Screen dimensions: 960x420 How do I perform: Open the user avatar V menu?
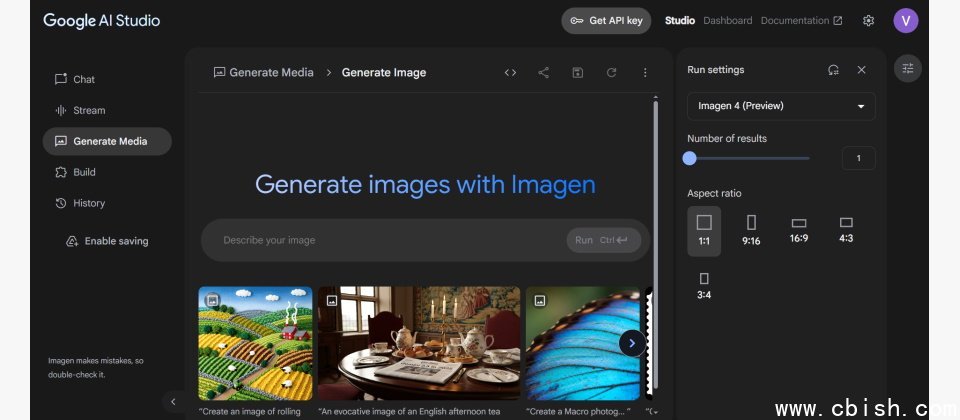click(x=906, y=21)
